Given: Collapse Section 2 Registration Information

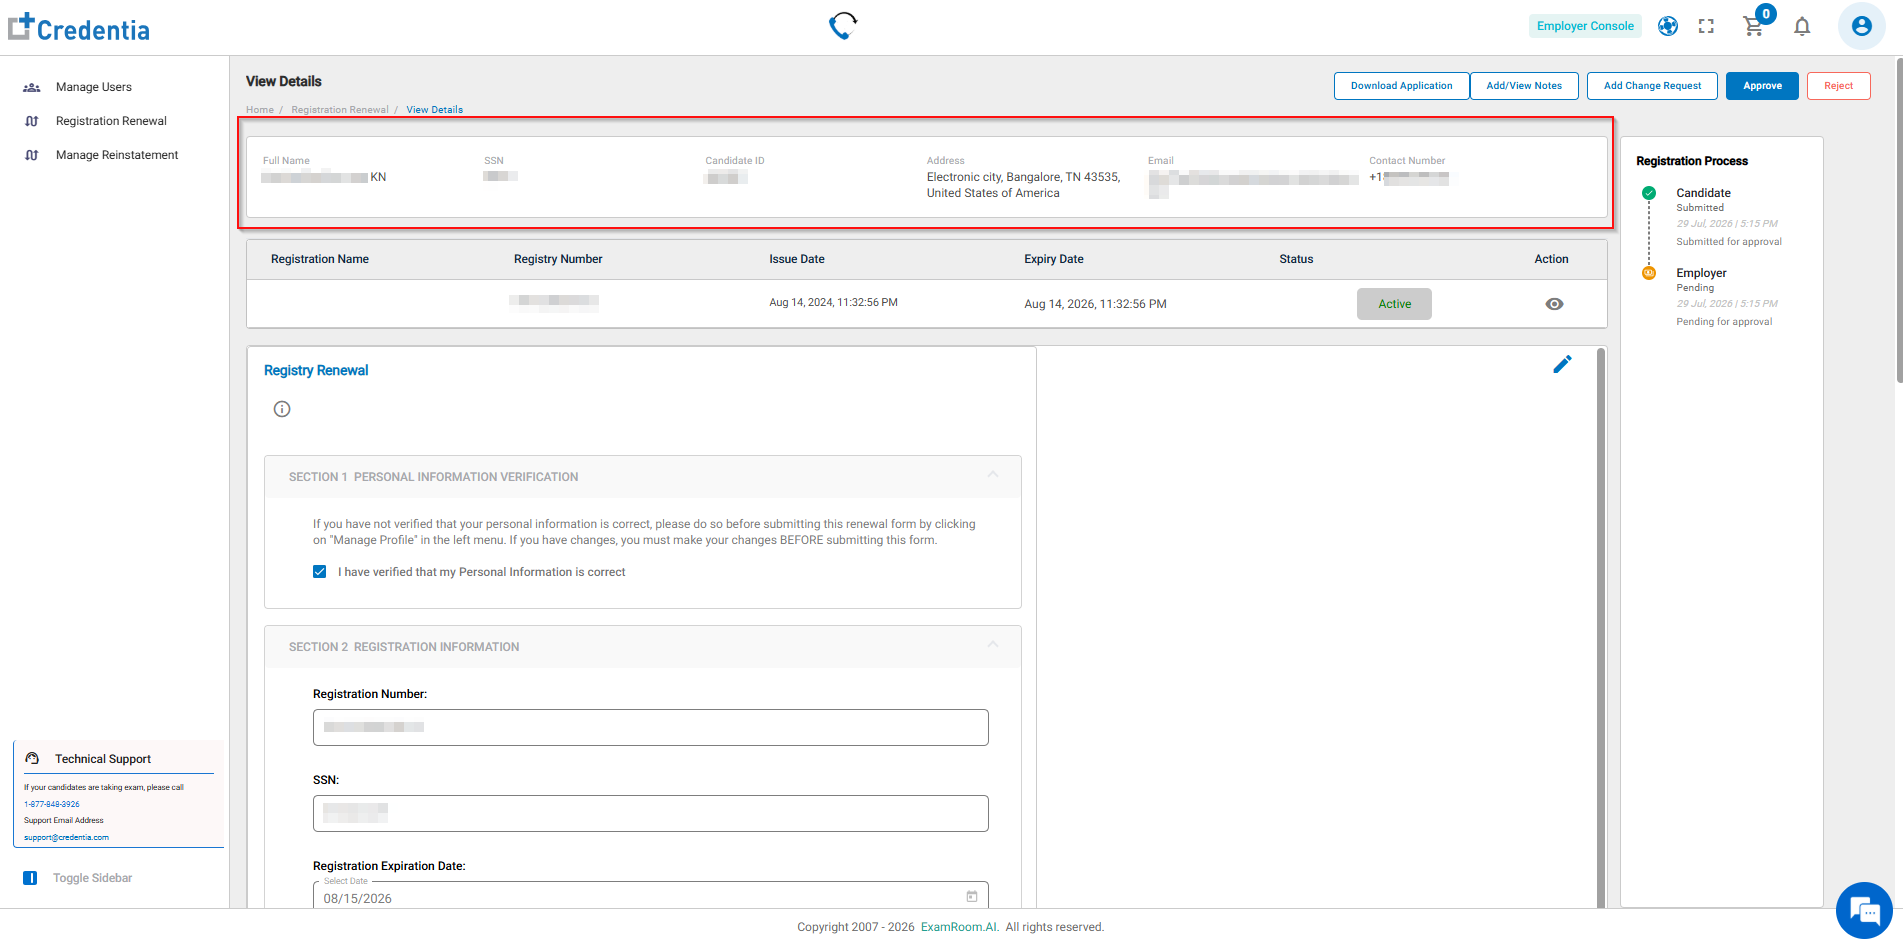Looking at the screenshot, I should click(993, 645).
